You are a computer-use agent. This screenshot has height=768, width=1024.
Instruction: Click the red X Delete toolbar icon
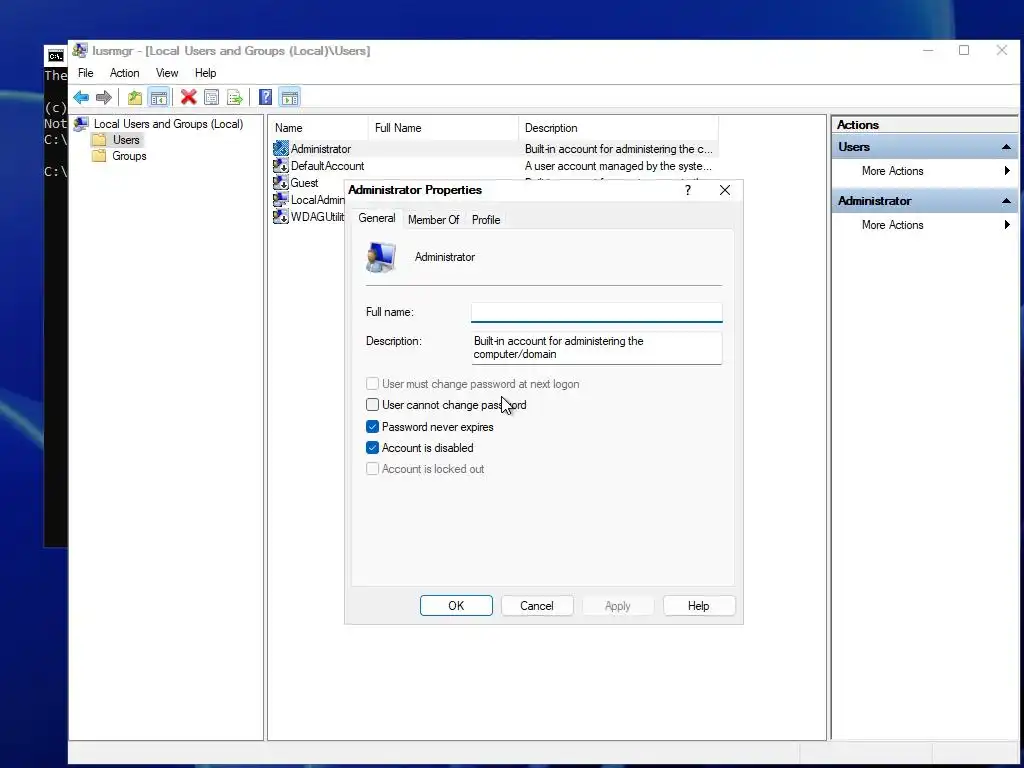[x=189, y=97]
